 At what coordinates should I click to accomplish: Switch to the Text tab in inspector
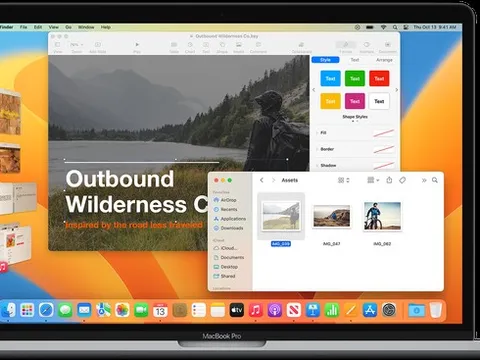(x=355, y=60)
